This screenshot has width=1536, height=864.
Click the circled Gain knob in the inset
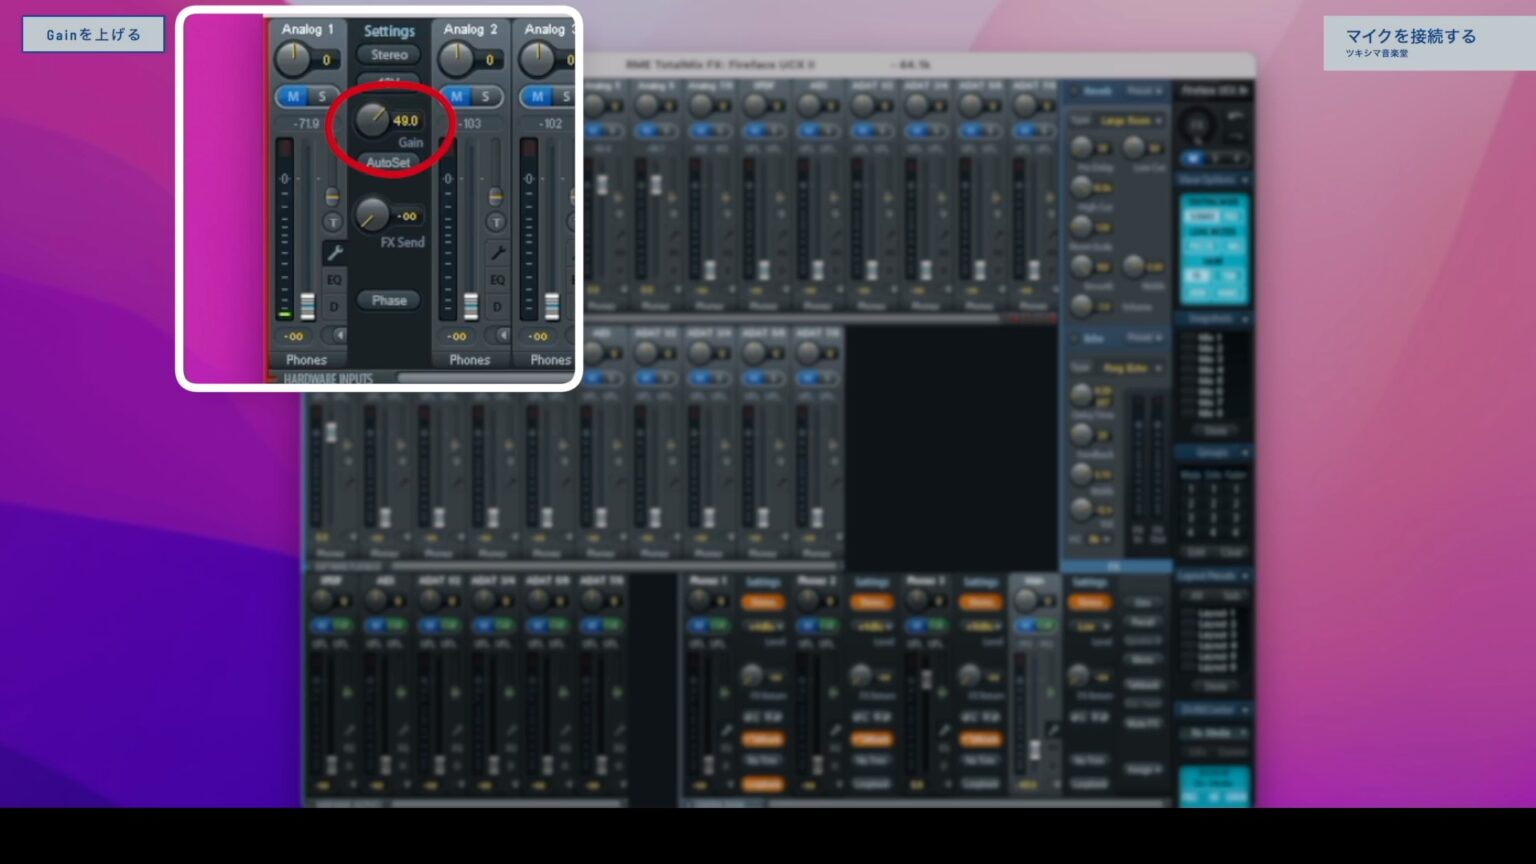coord(371,118)
